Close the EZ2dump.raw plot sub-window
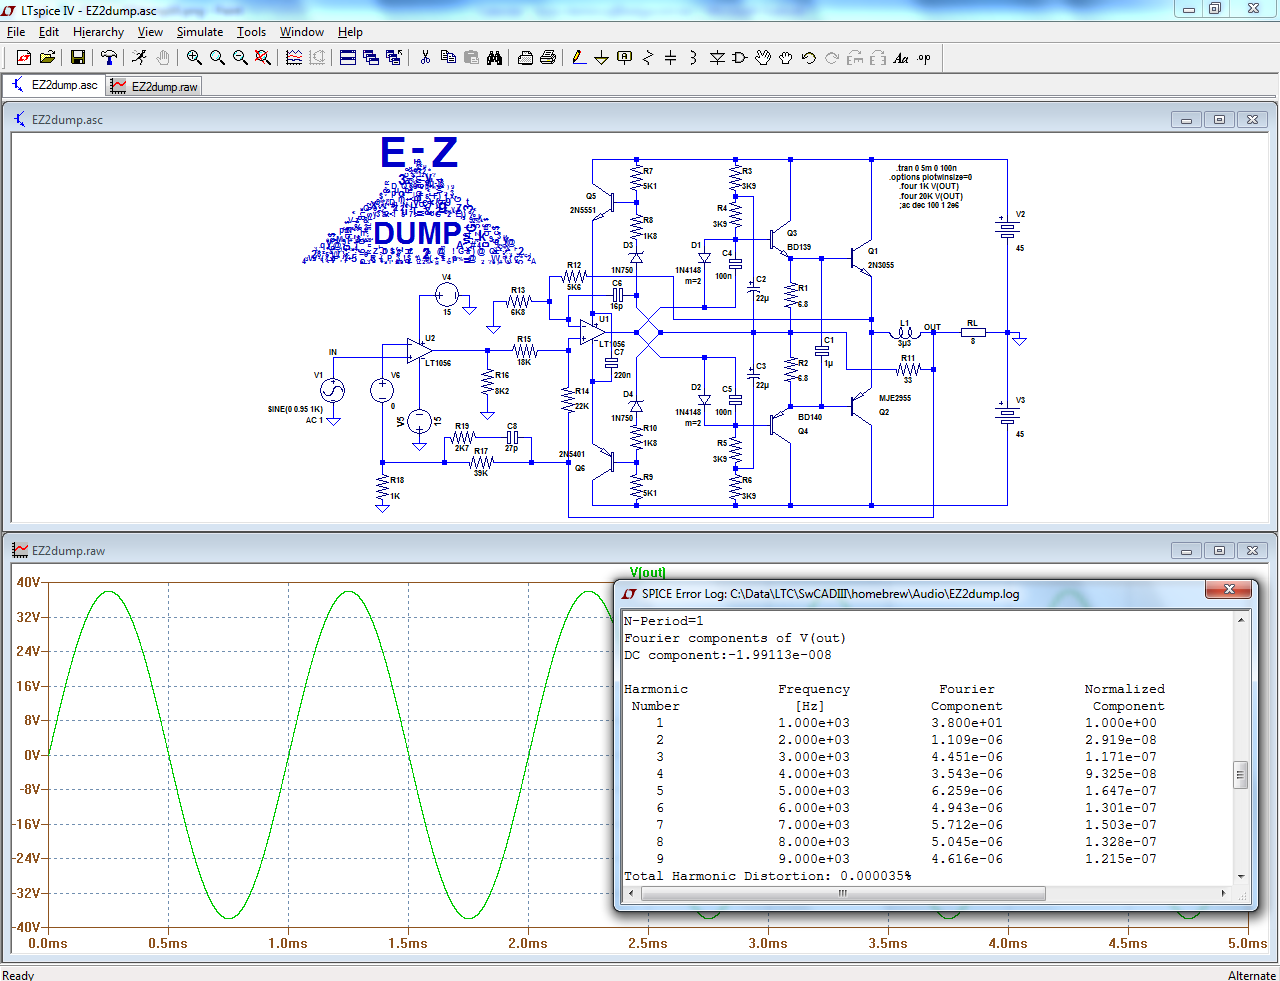 (1252, 550)
